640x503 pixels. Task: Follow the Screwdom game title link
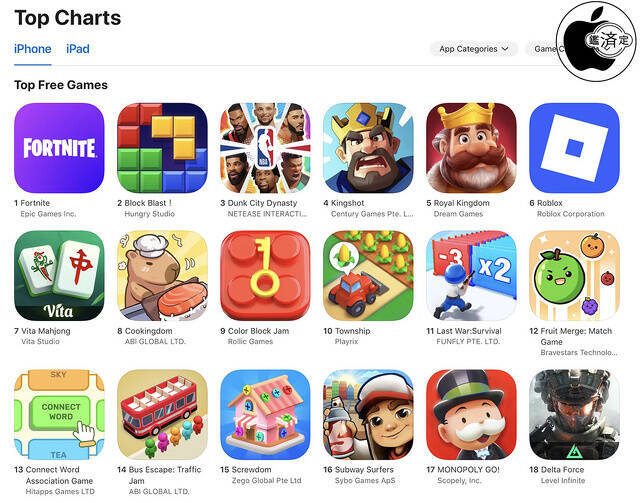pos(251,470)
